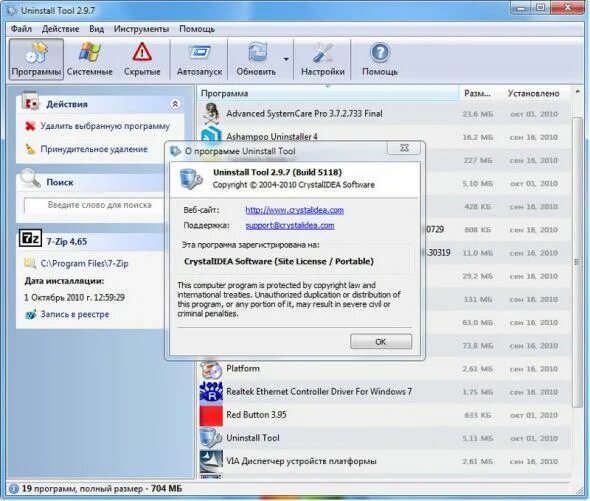Open the Автозапуск startup manager
The image size is (590, 501).
click(x=199, y=59)
